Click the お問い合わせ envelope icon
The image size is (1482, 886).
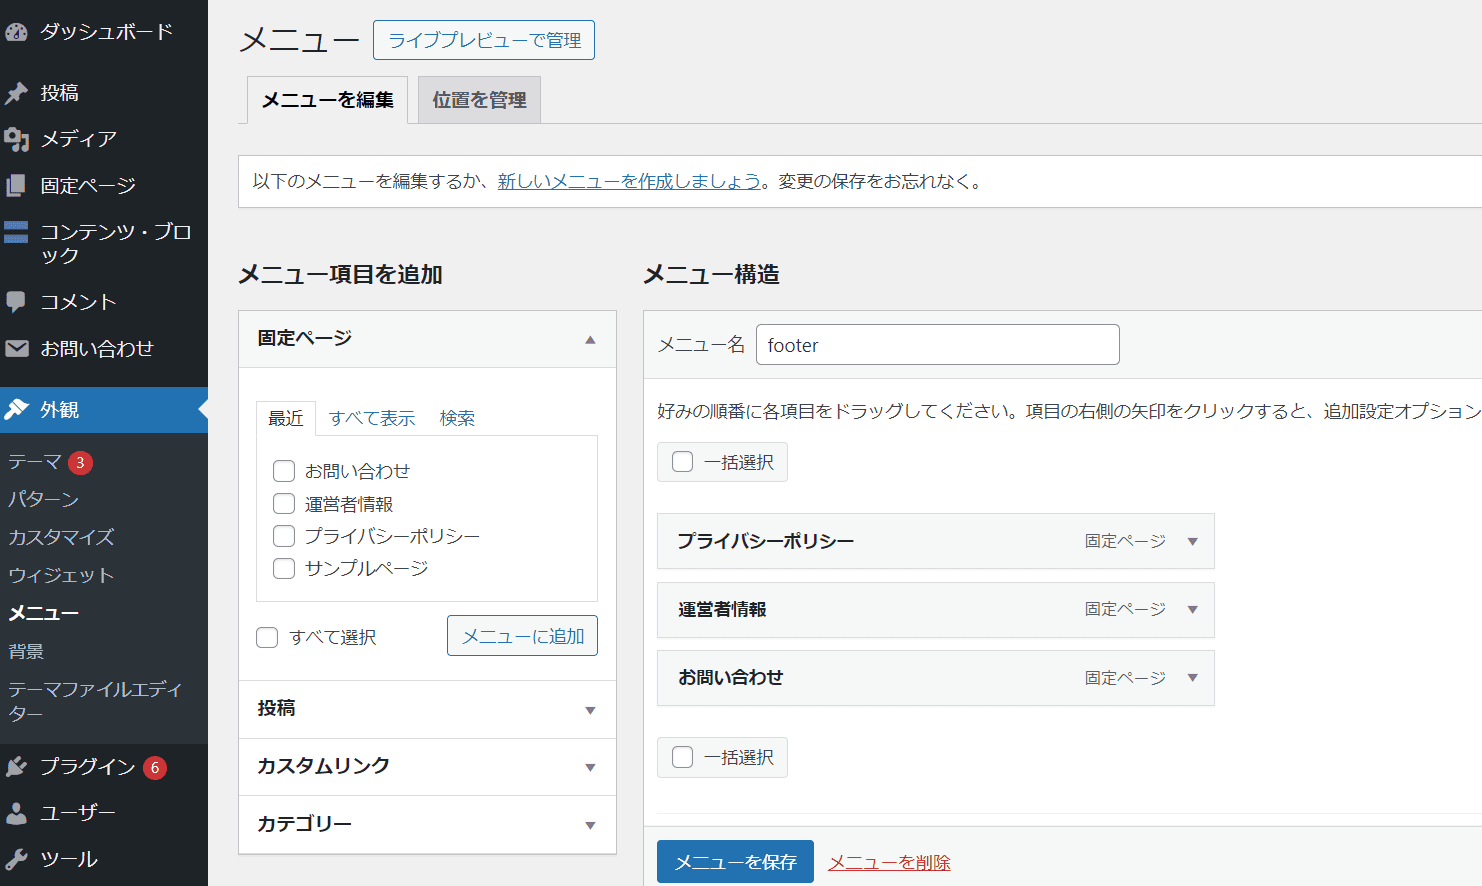pos(16,349)
